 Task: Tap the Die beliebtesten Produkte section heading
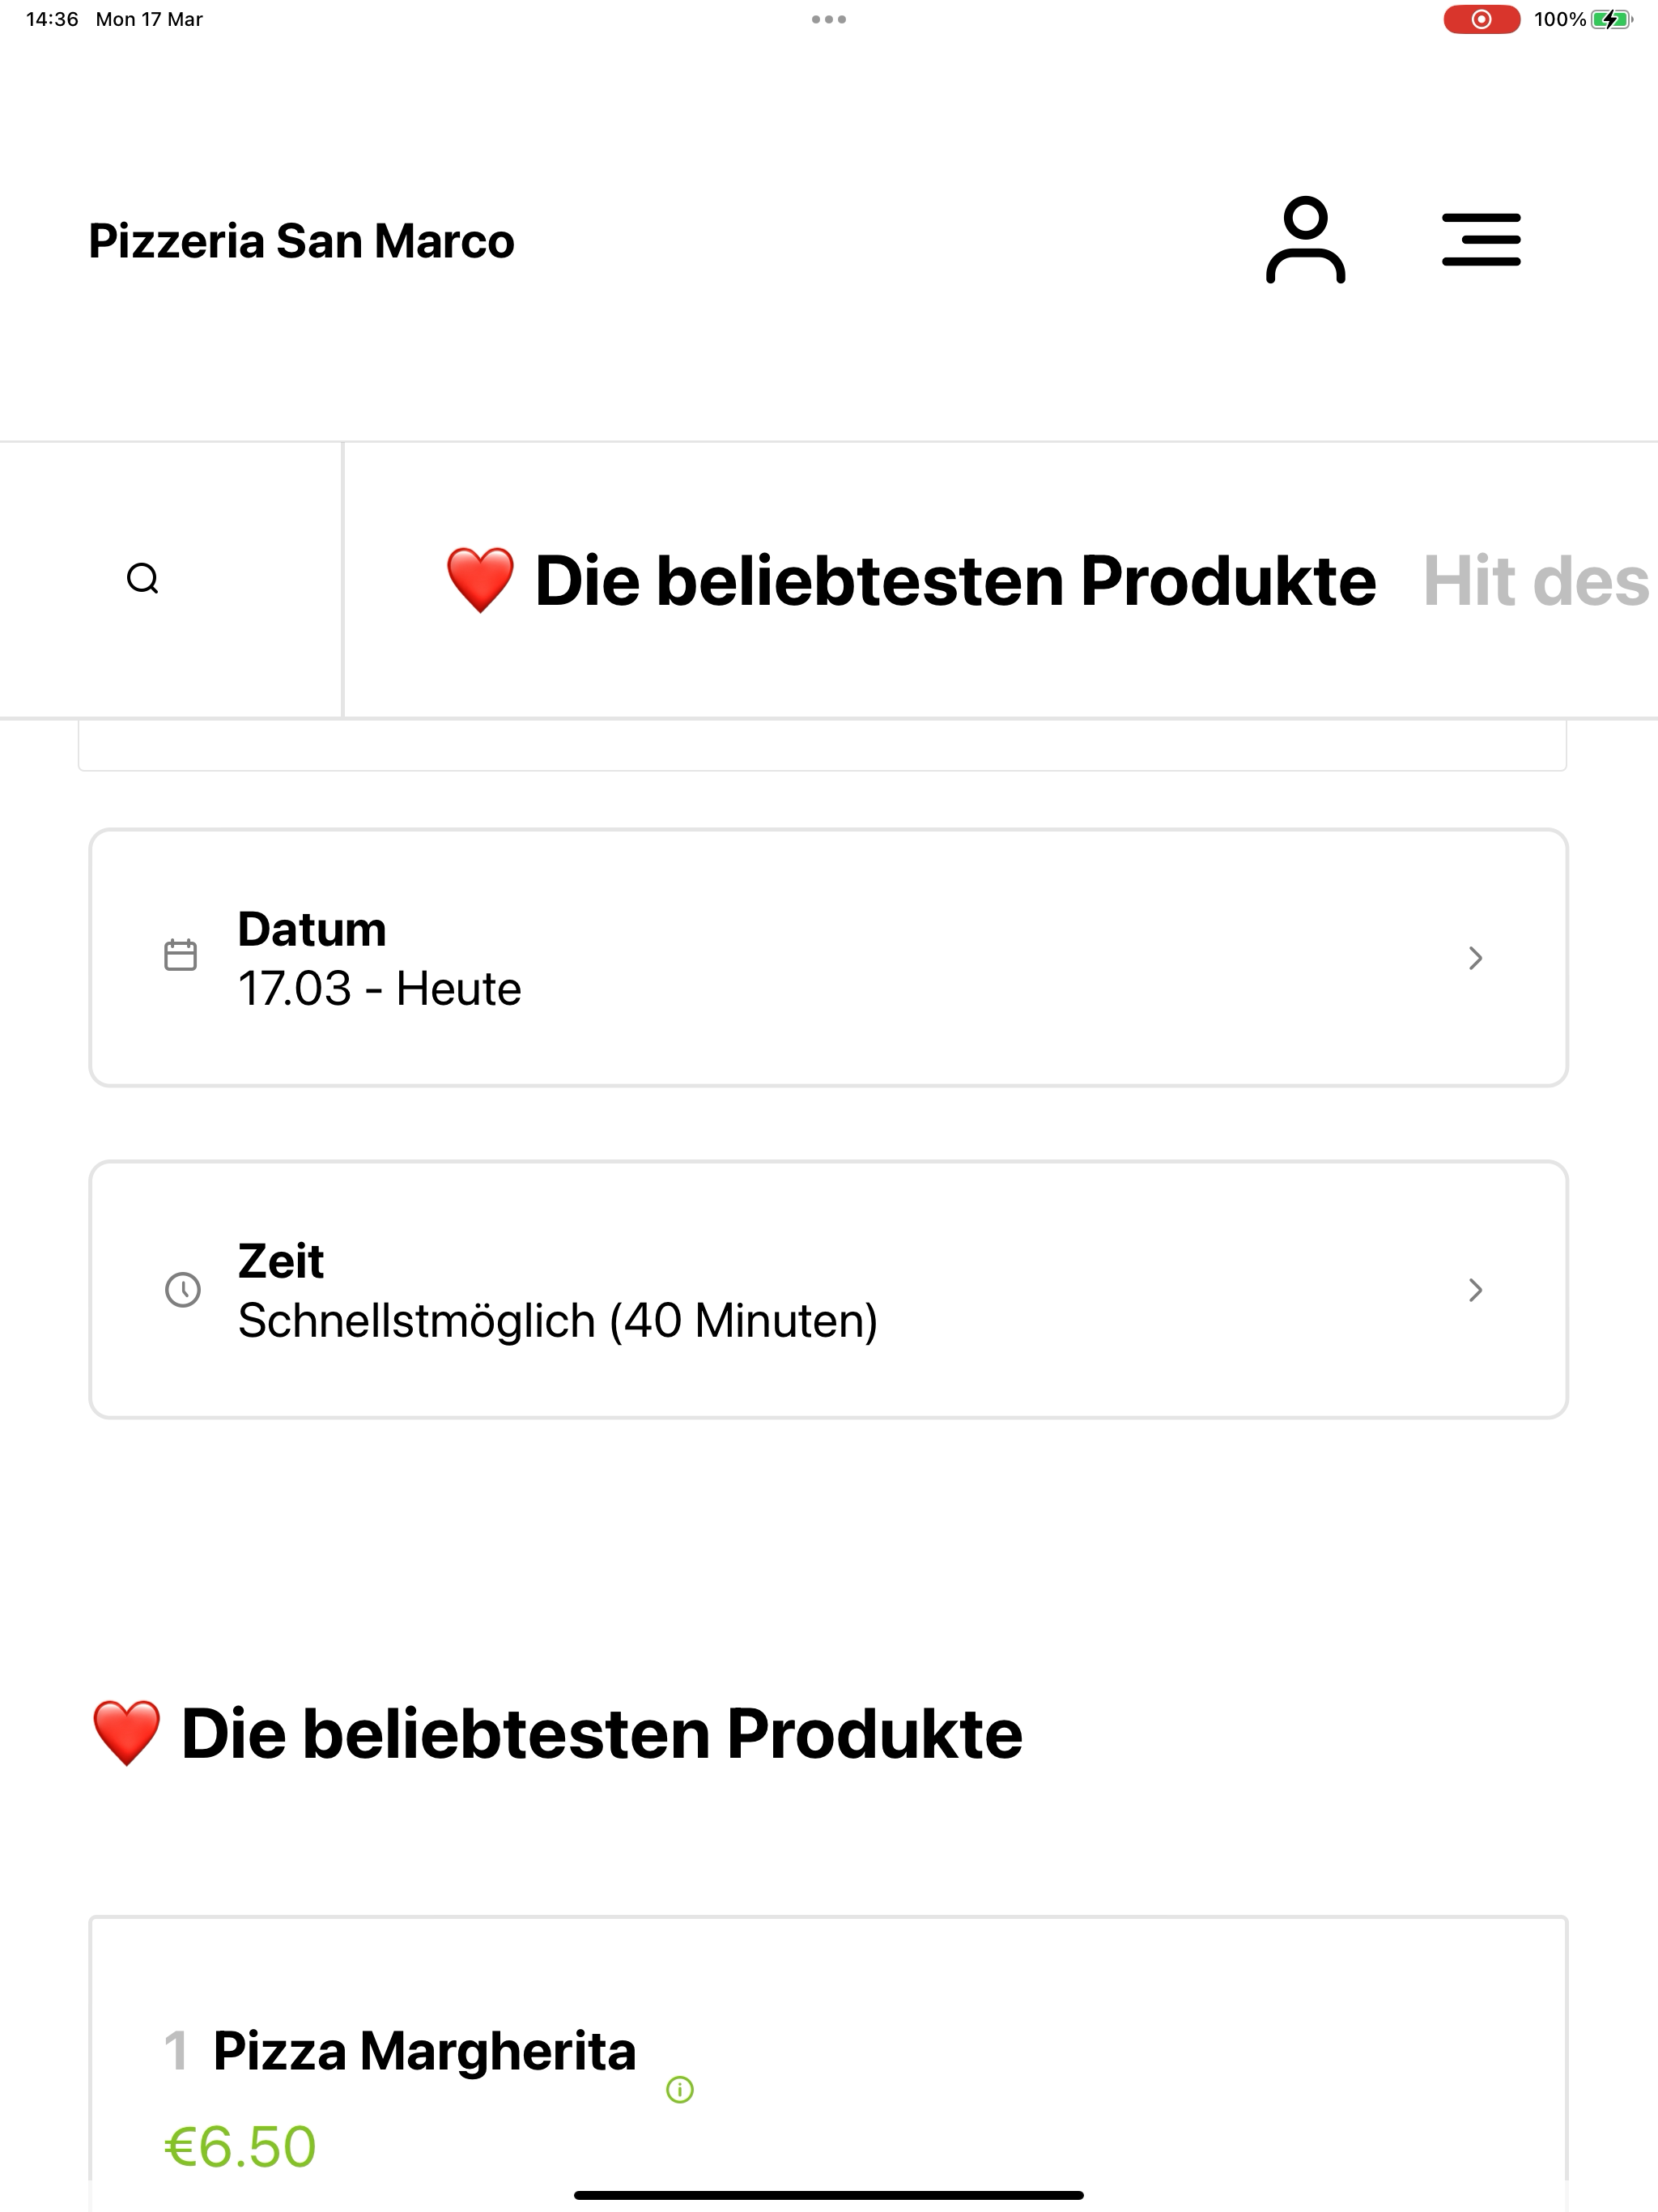(x=557, y=1733)
